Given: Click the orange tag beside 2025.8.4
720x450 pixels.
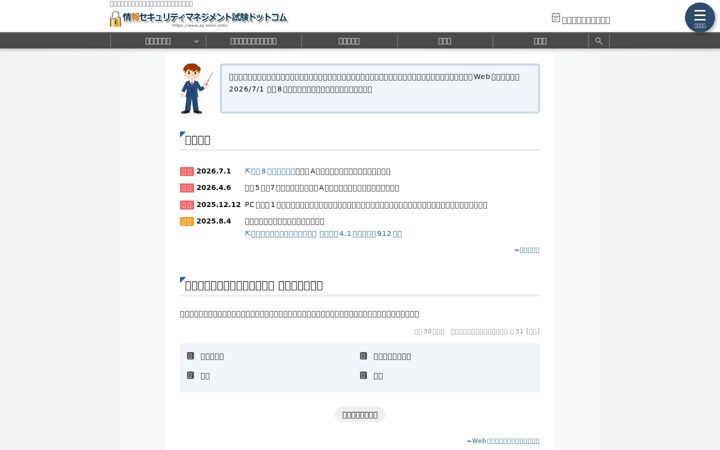Looking at the screenshot, I should (x=187, y=221).
